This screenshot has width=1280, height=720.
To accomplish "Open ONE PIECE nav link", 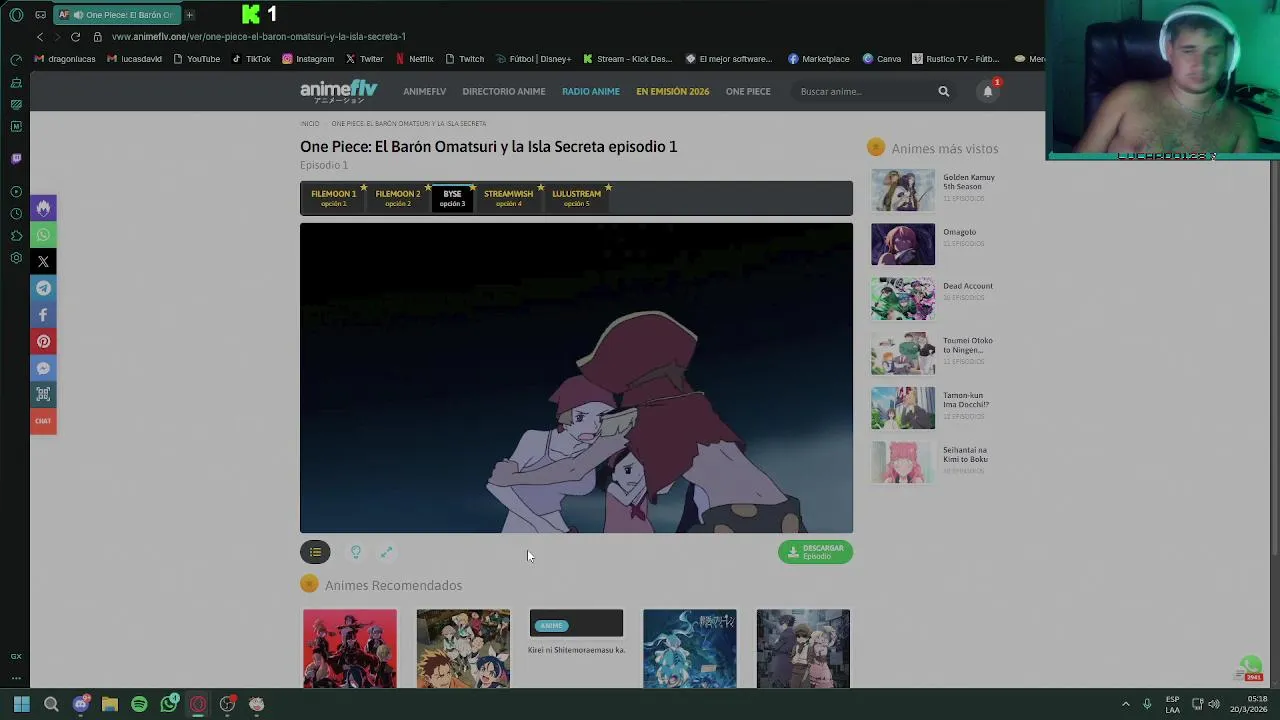I will click(x=748, y=91).
